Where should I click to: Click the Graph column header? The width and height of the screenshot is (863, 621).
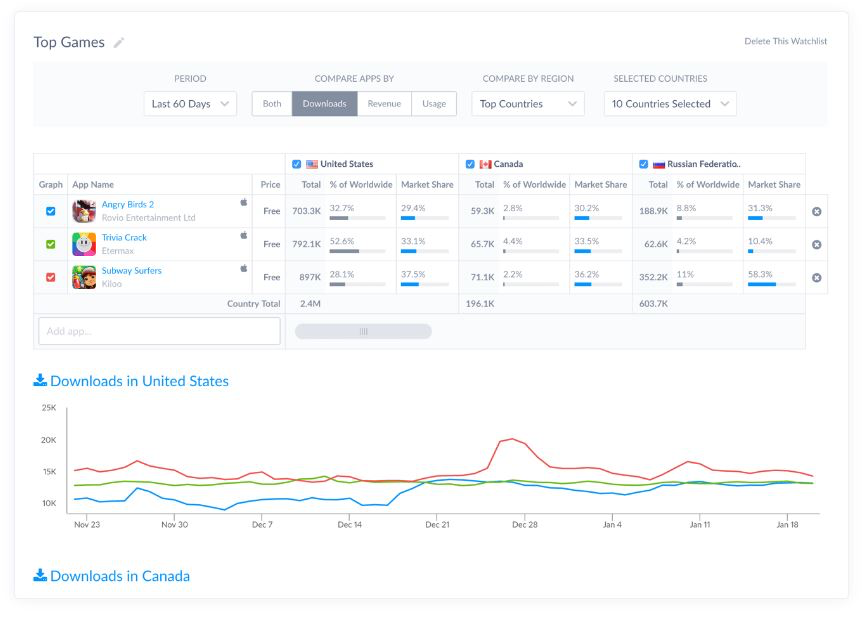[x=51, y=184]
